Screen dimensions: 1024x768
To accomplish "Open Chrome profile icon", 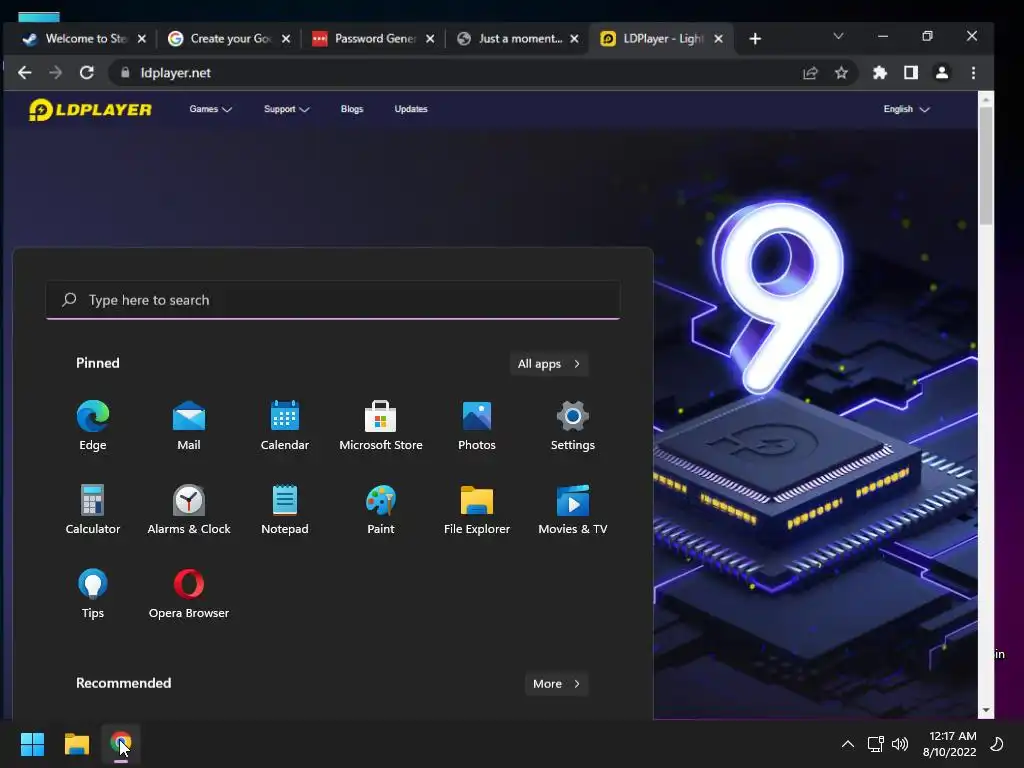I will 942,72.
